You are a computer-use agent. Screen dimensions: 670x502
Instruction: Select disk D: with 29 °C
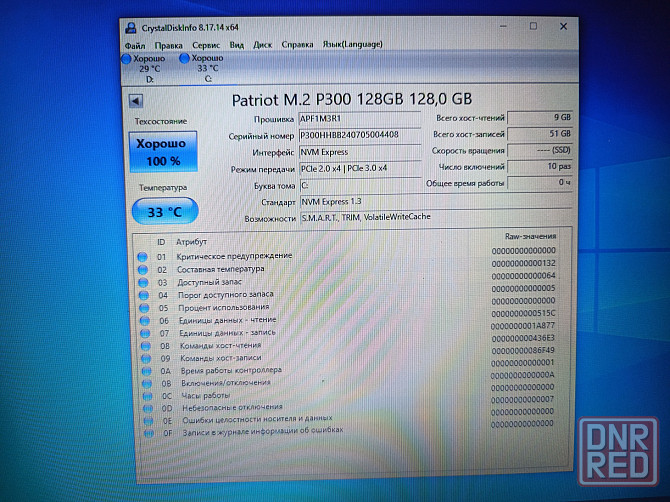tap(144, 68)
